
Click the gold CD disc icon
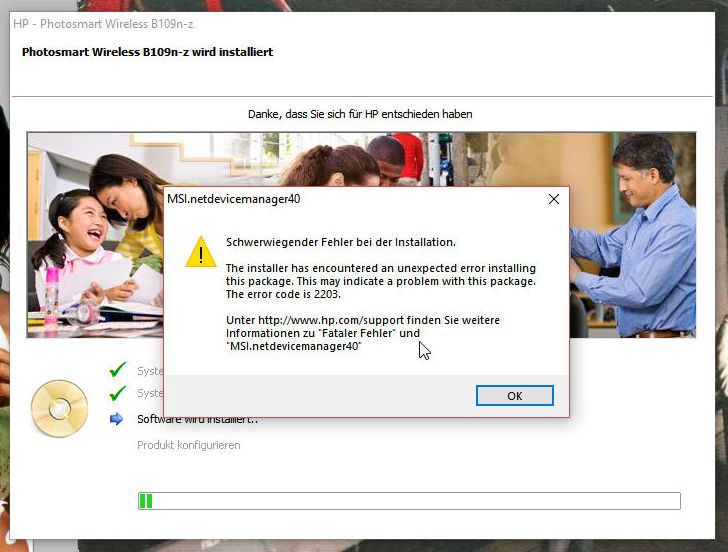pyautogui.click(x=59, y=409)
